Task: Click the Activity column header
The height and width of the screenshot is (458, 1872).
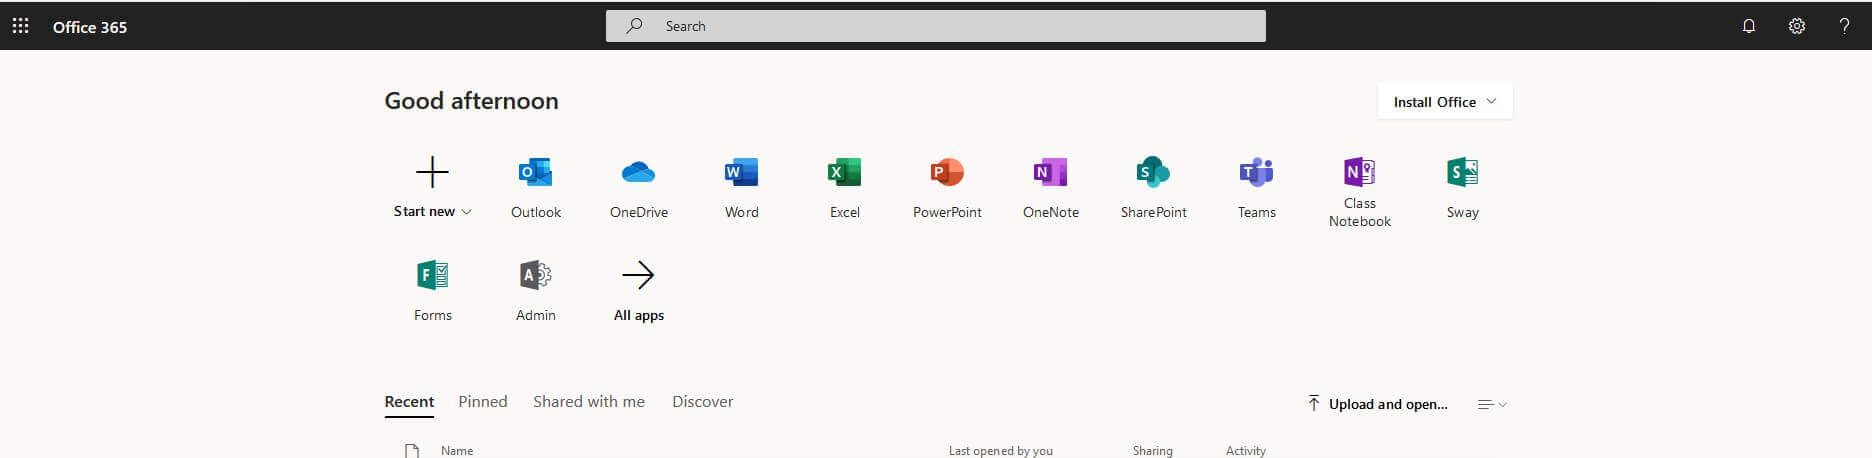Action: (1246, 451)
